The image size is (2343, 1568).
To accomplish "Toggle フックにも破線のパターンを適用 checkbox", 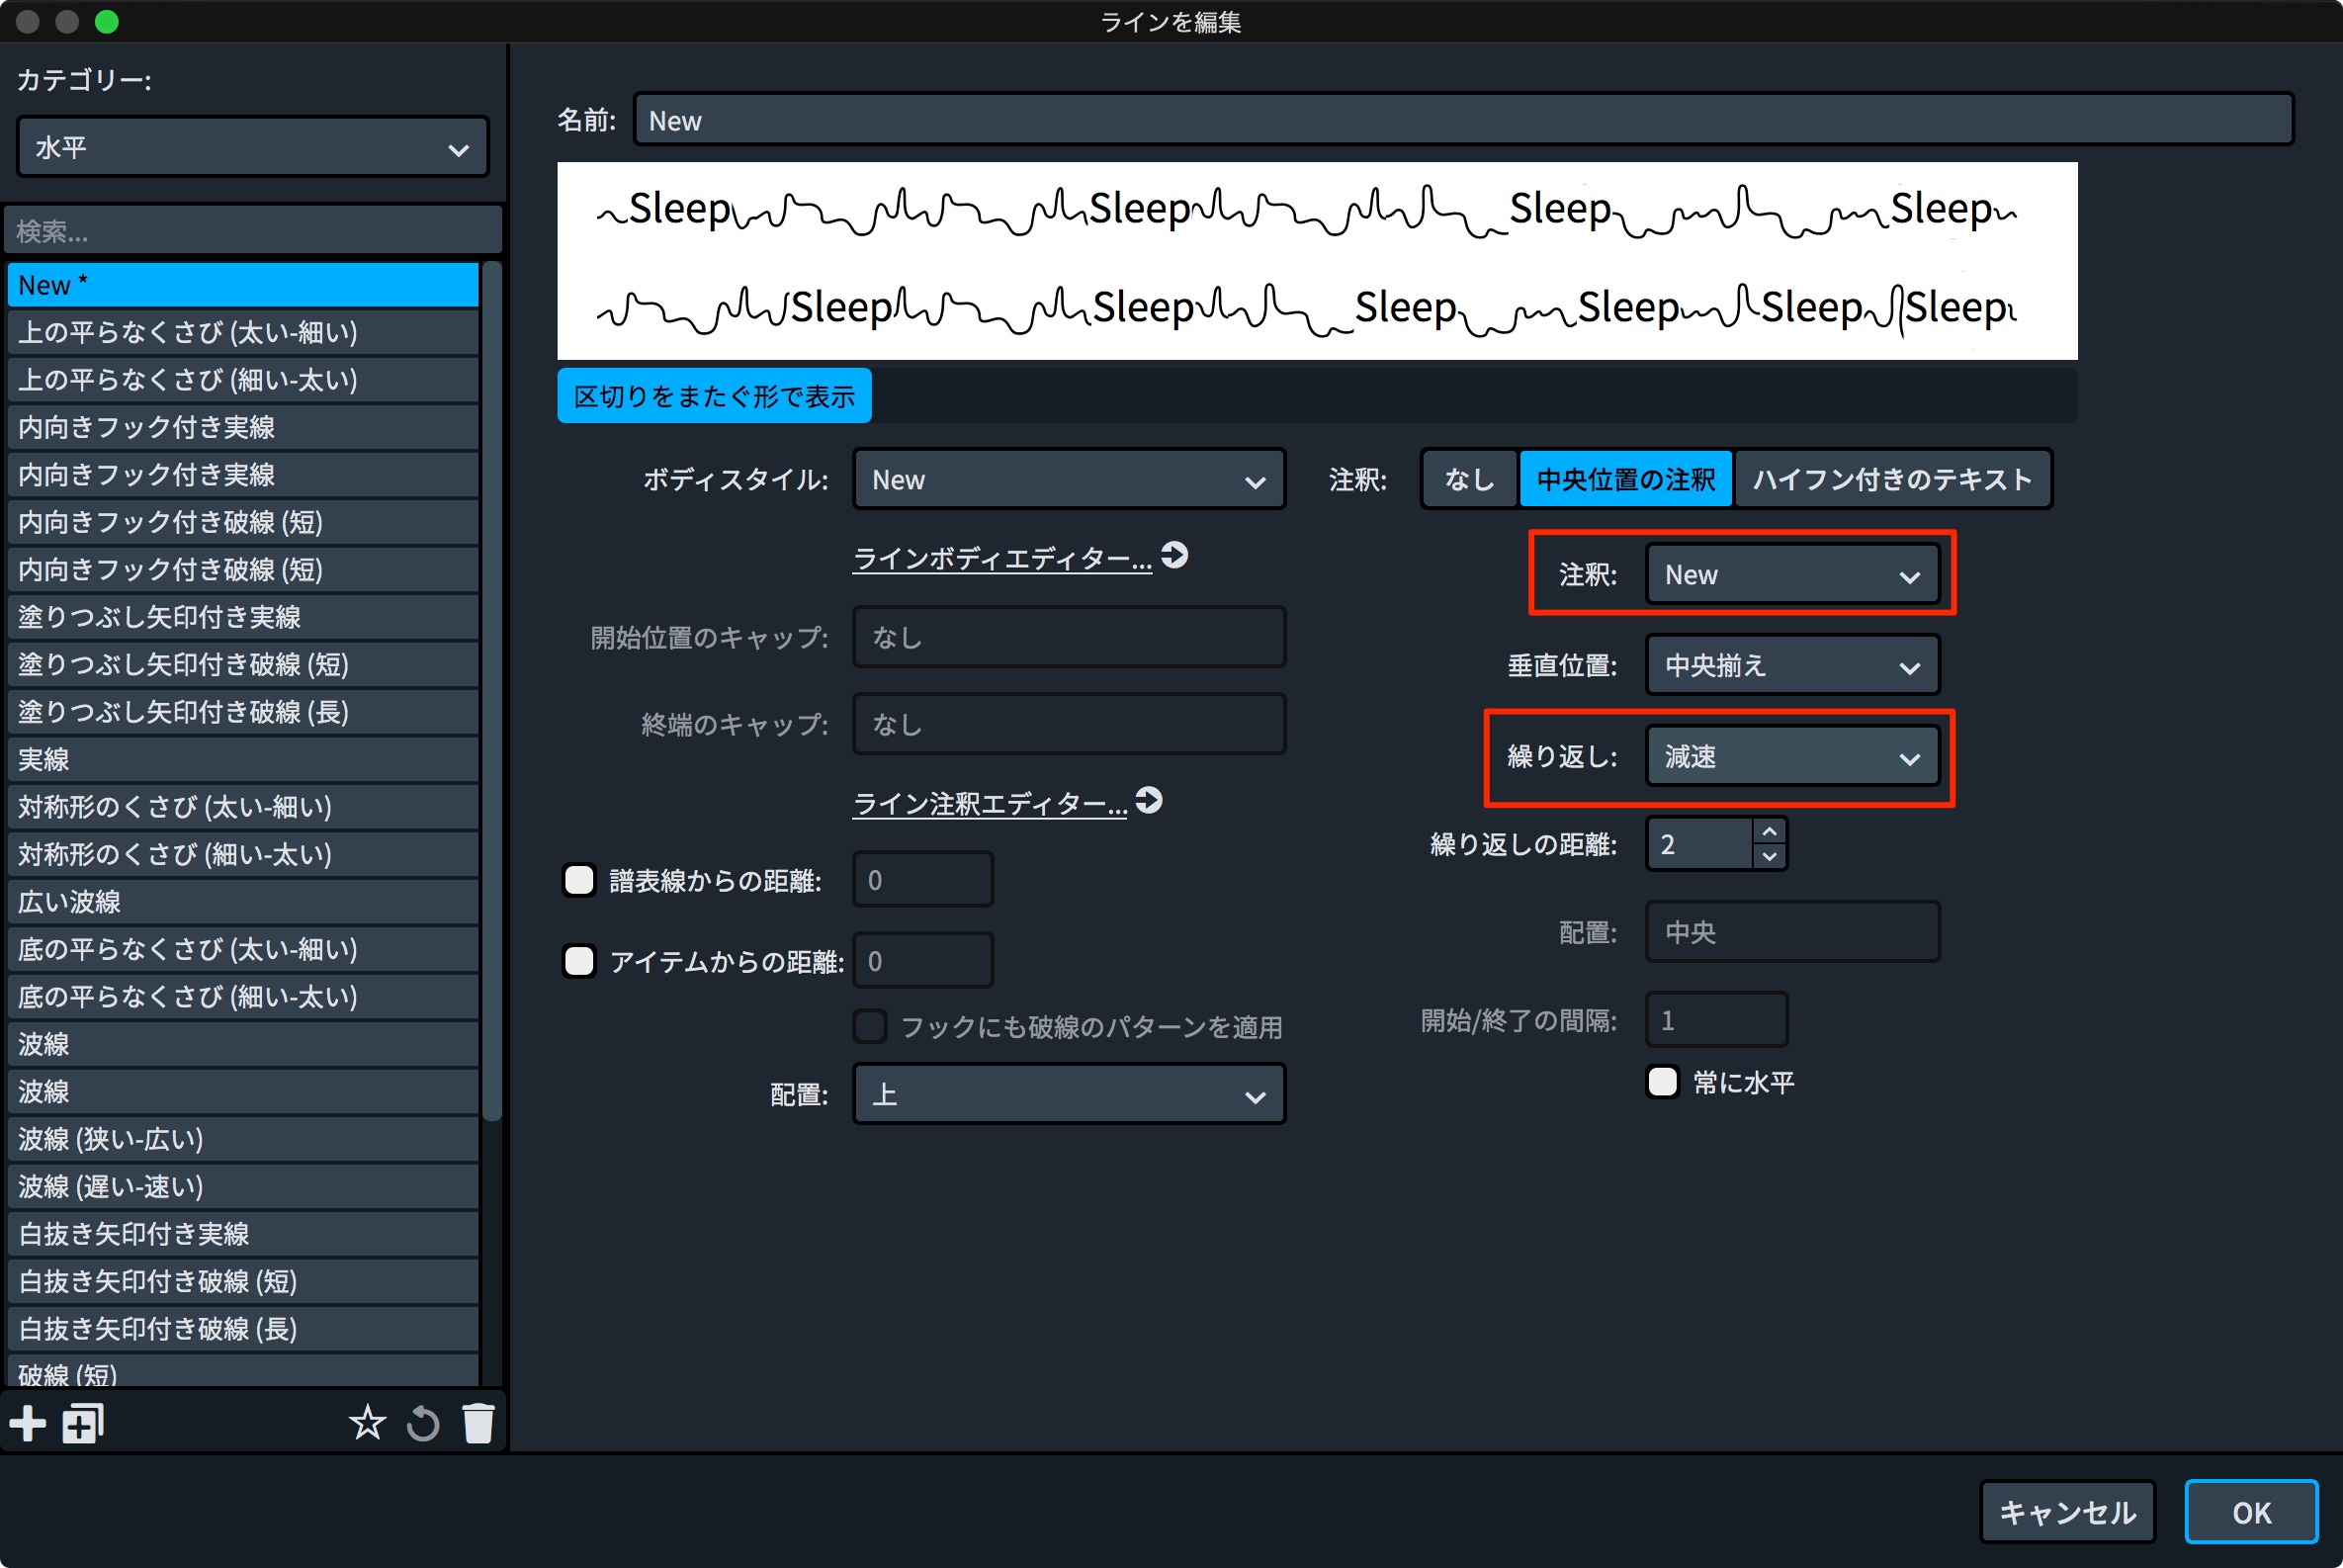I will click(x=869, y=1026).
